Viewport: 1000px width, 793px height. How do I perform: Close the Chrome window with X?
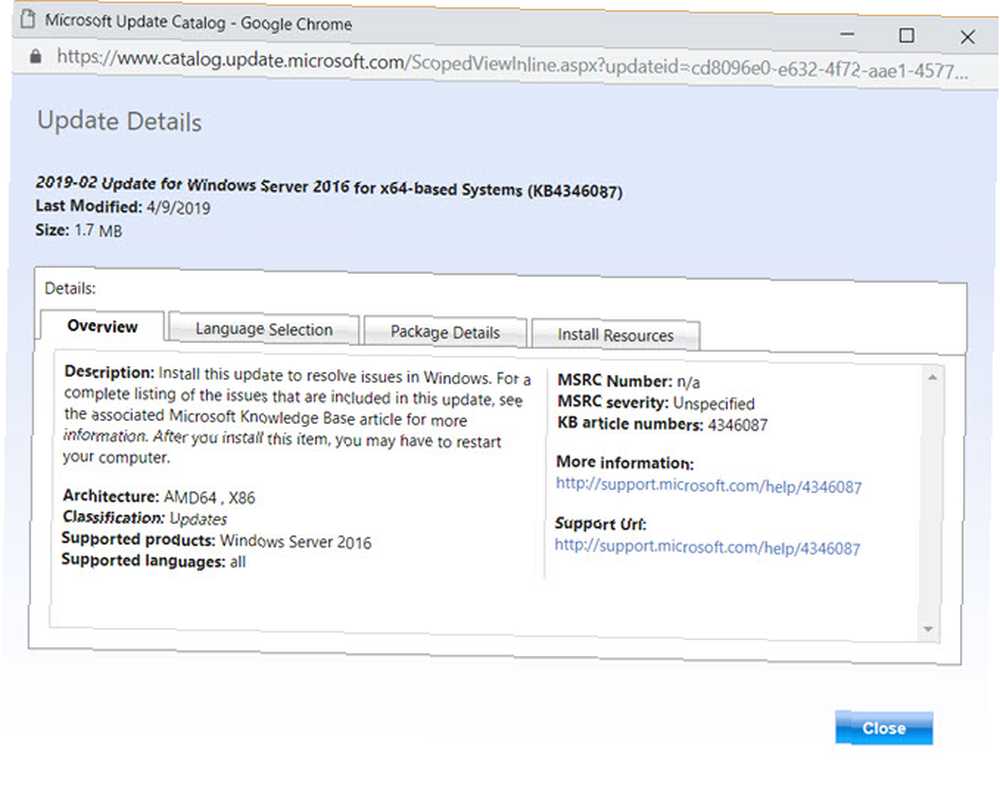(967, 38)
